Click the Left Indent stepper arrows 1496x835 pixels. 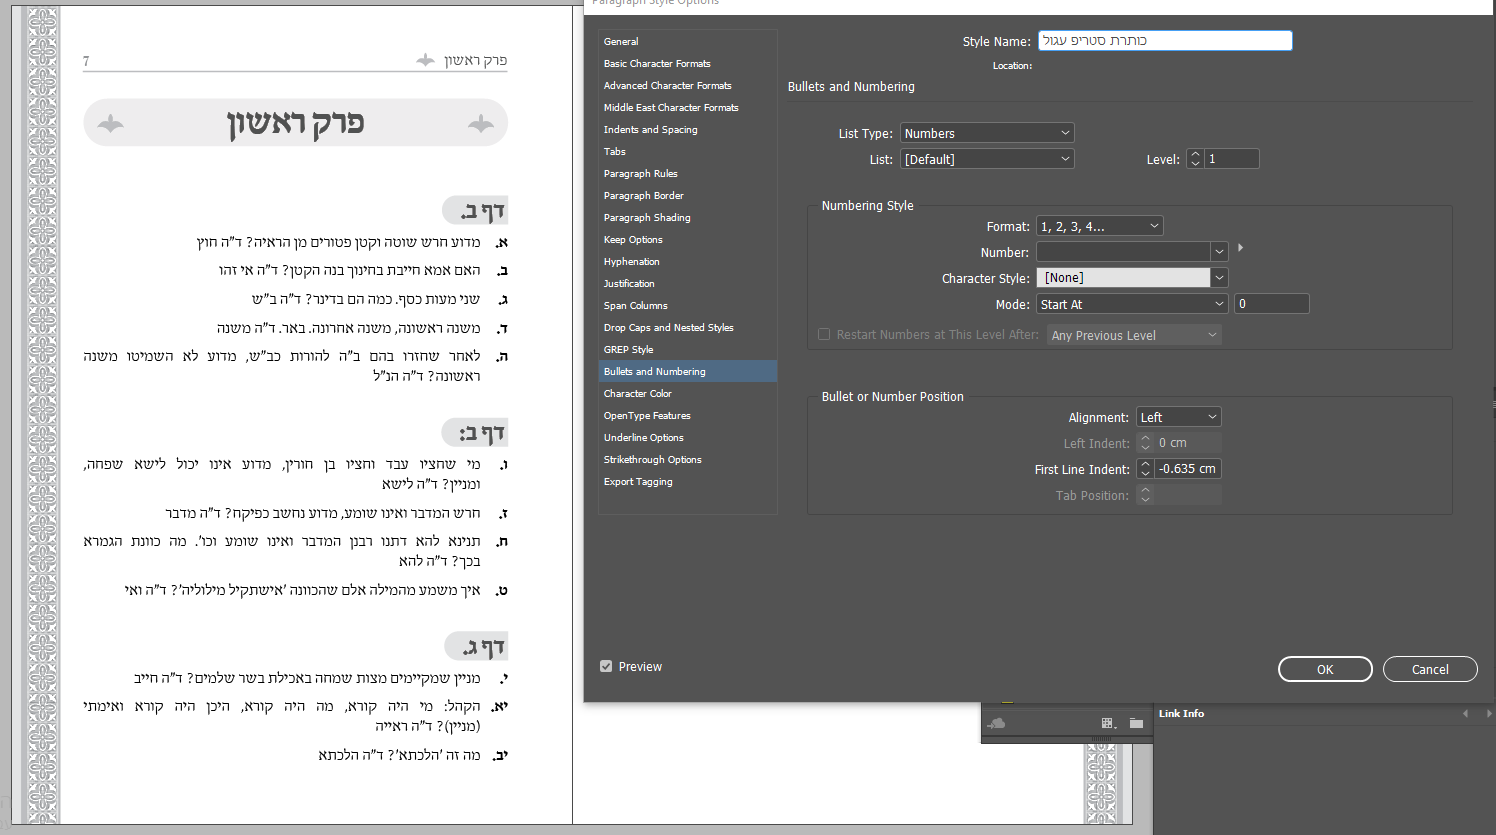pos(1145,443)
